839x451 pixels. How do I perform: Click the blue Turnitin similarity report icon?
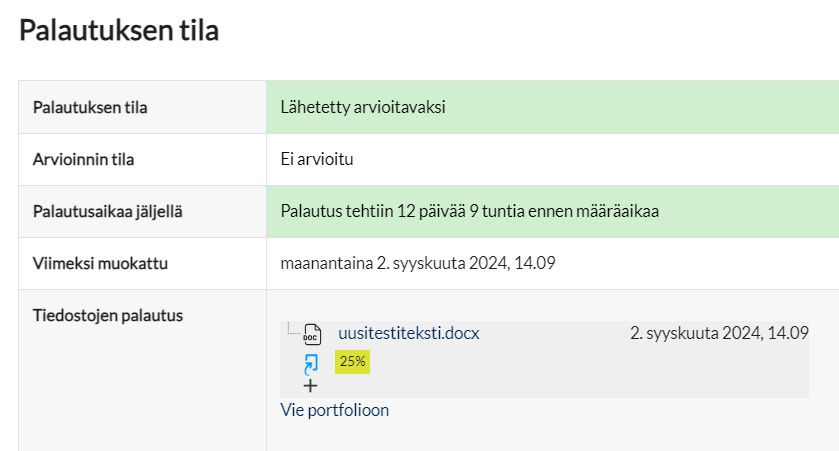(311, 363)
